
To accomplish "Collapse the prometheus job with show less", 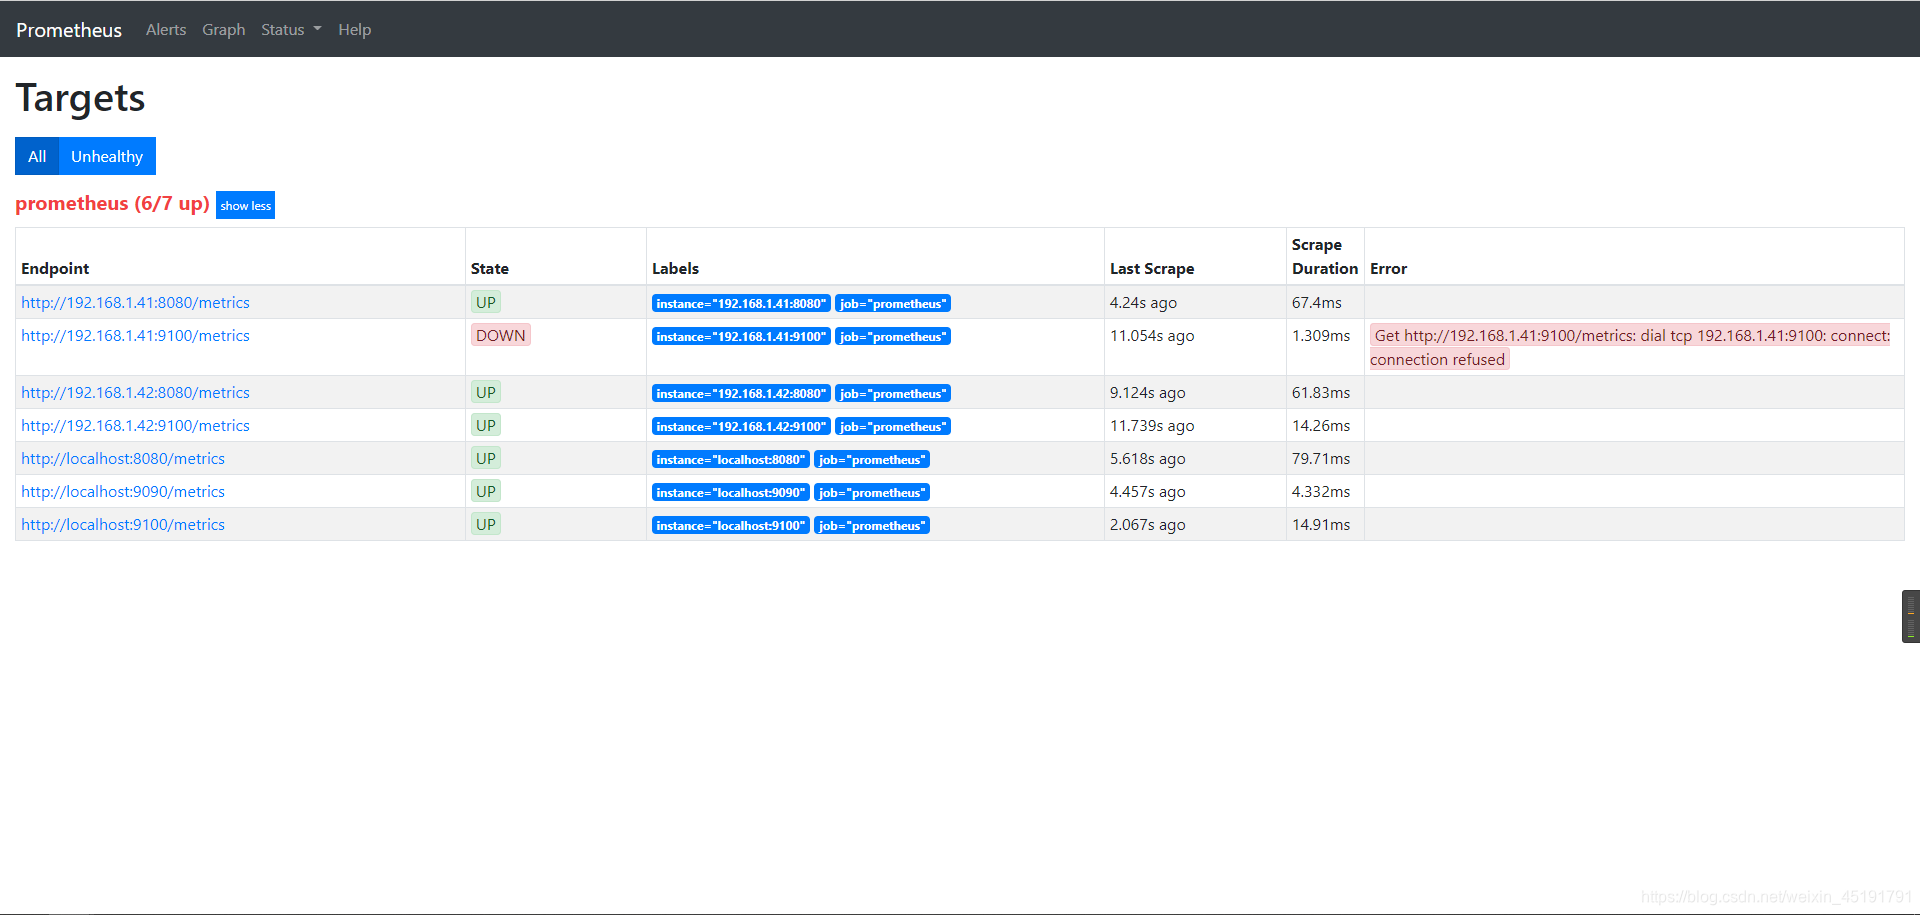I will coord(245,205).
